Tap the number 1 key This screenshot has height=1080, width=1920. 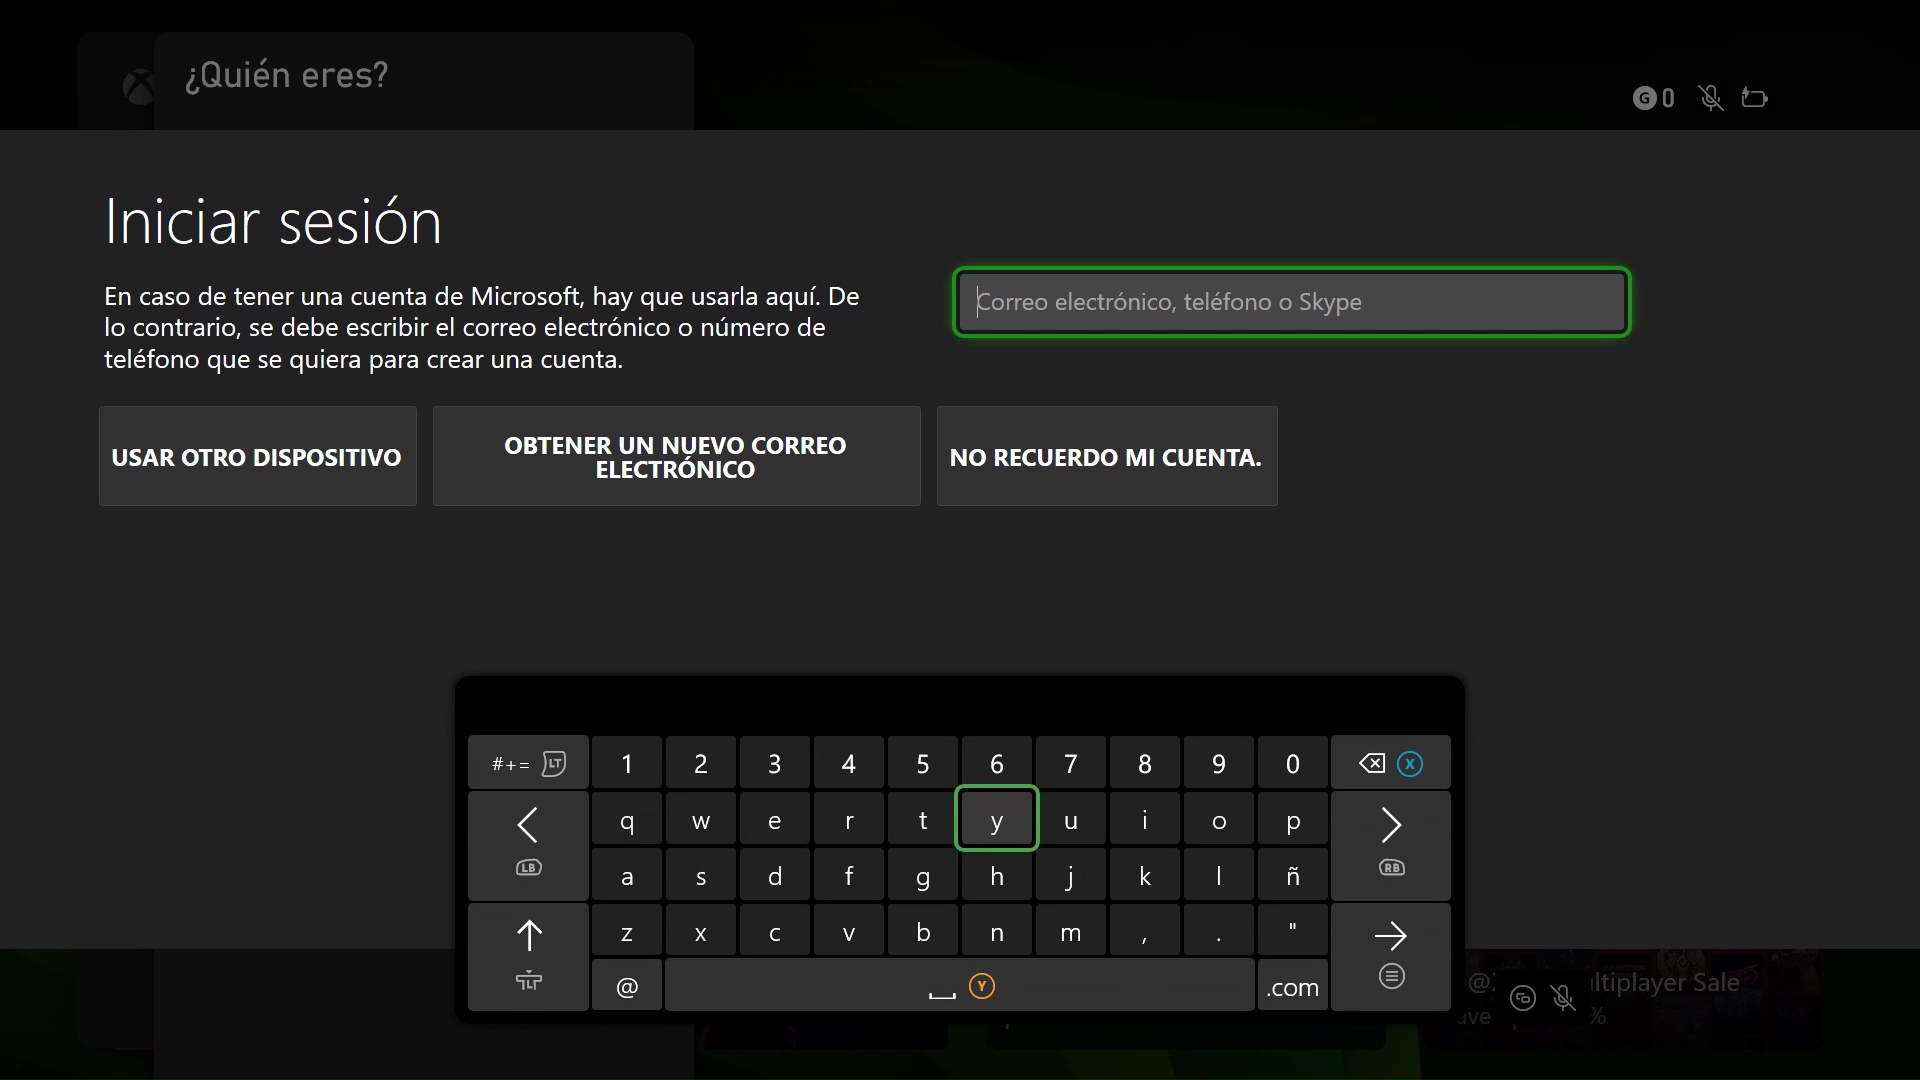(627, 764)
